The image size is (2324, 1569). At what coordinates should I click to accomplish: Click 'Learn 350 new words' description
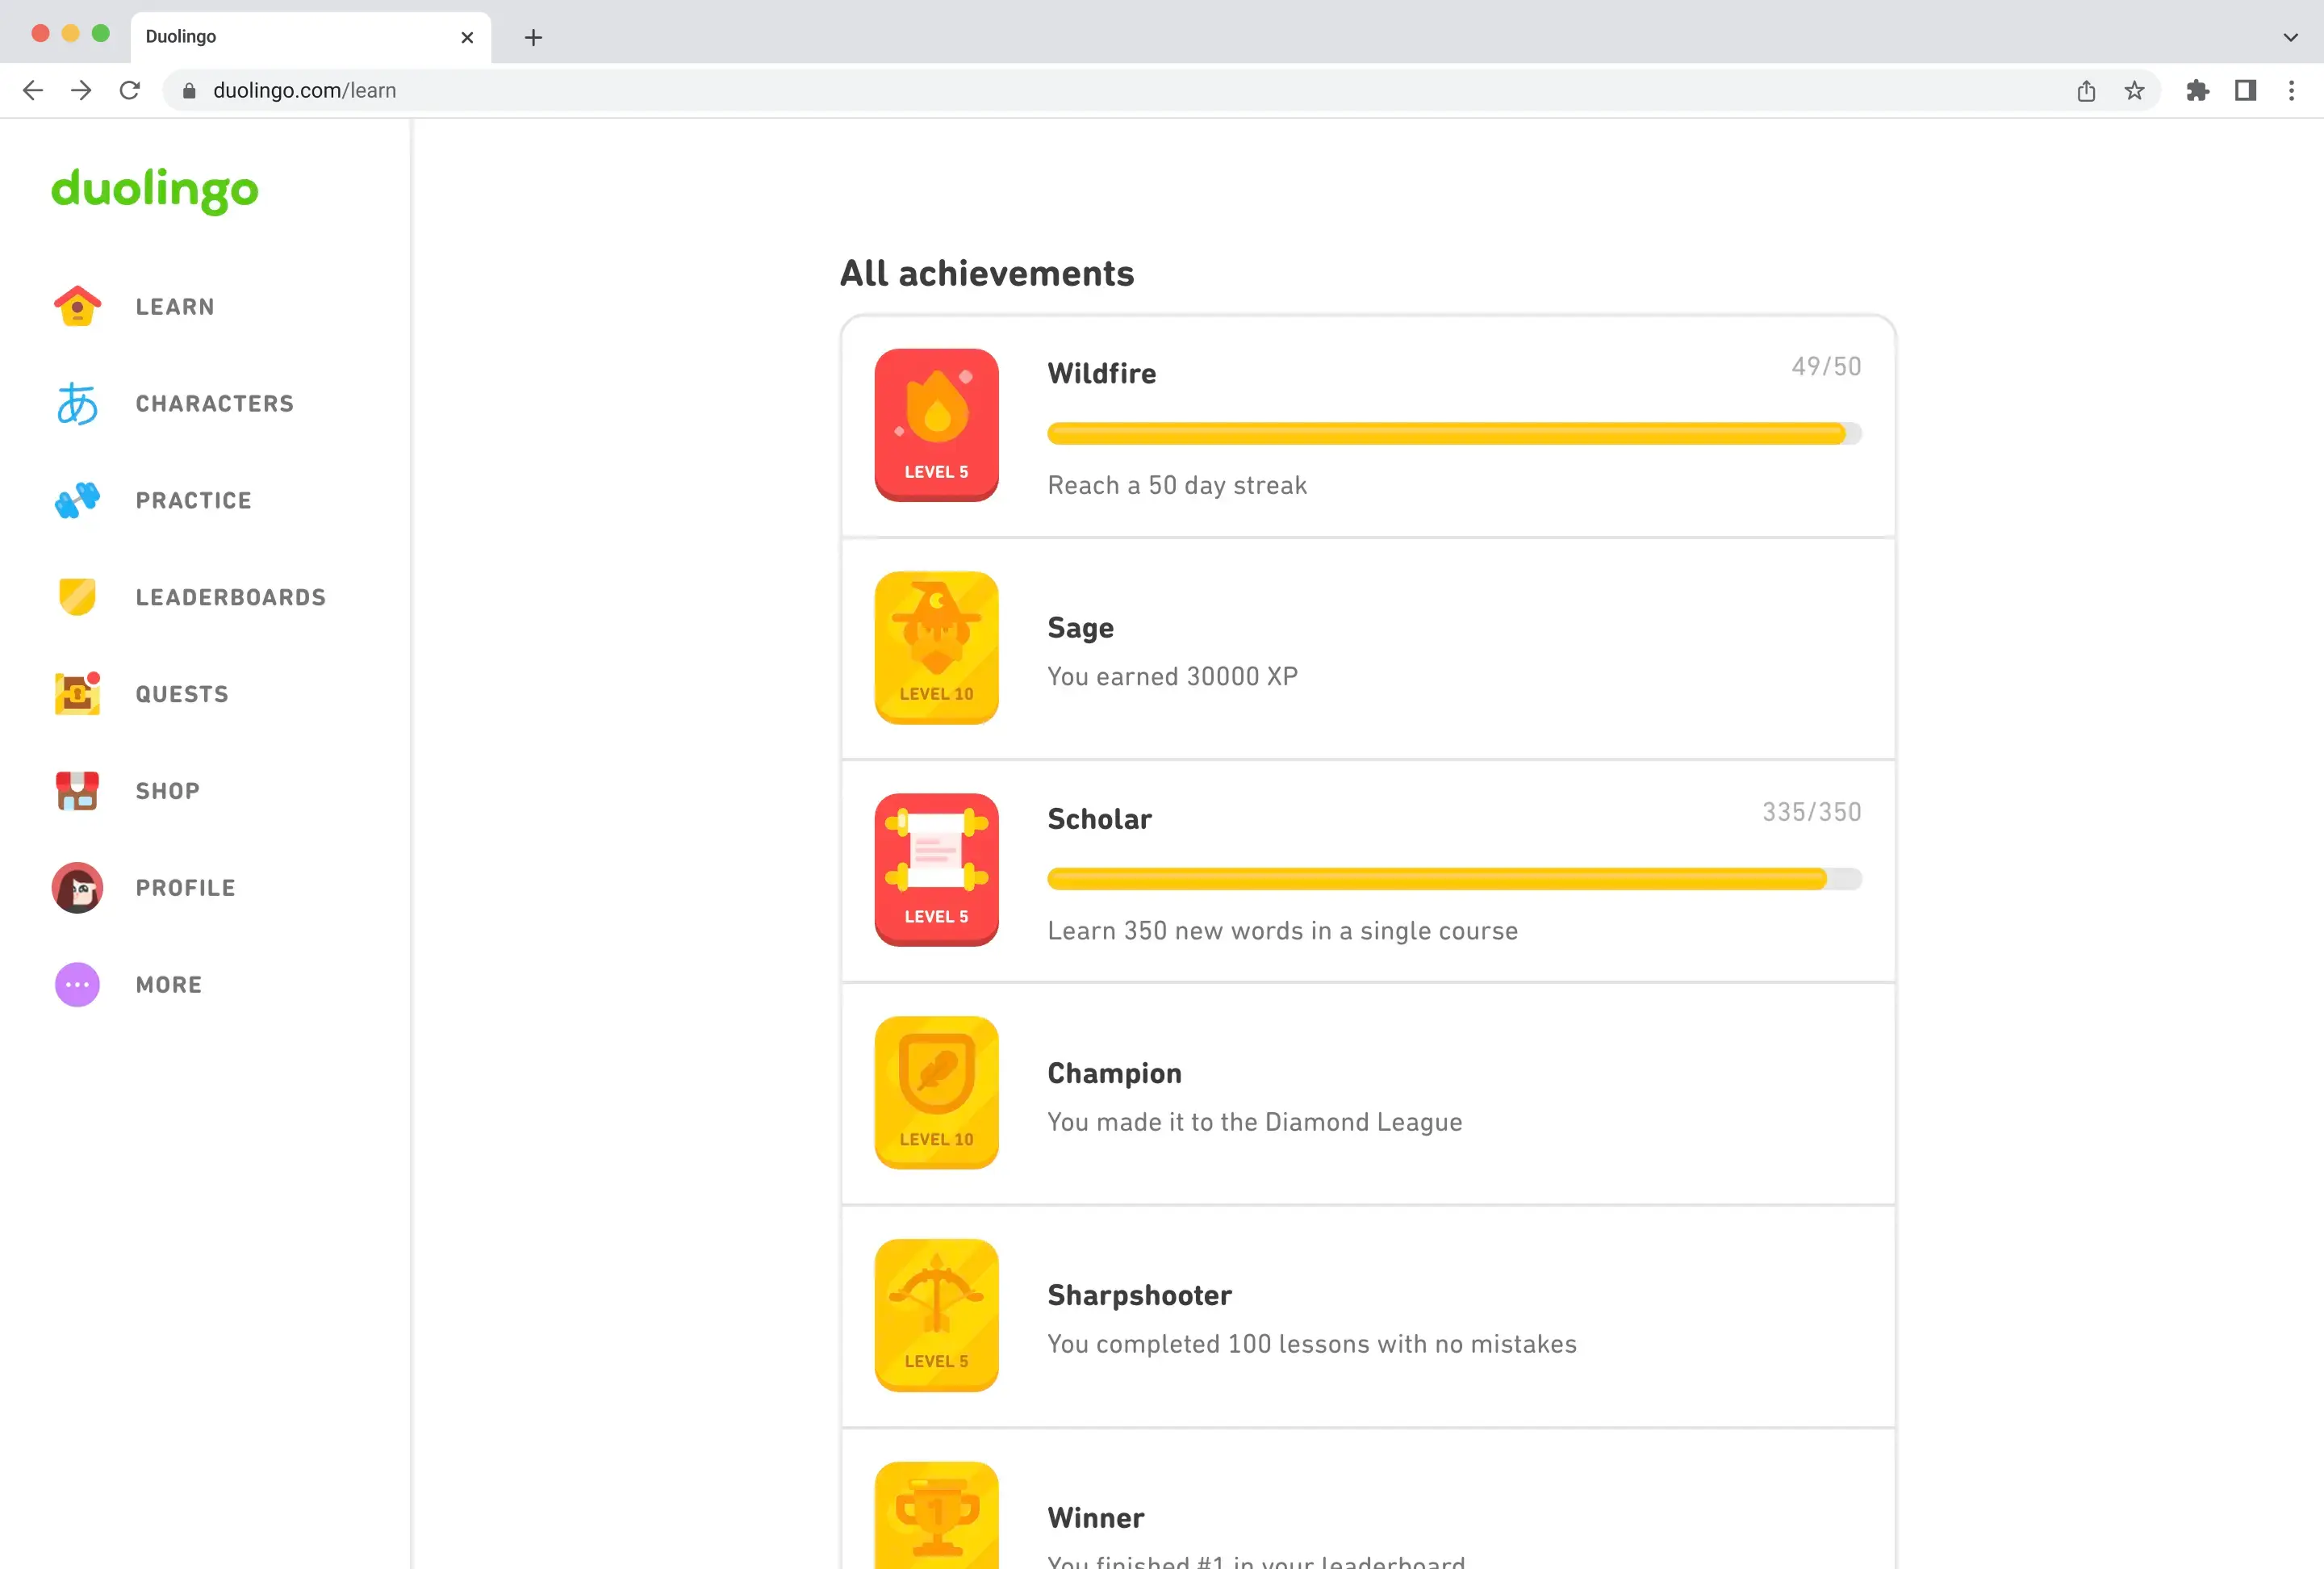1282,931
